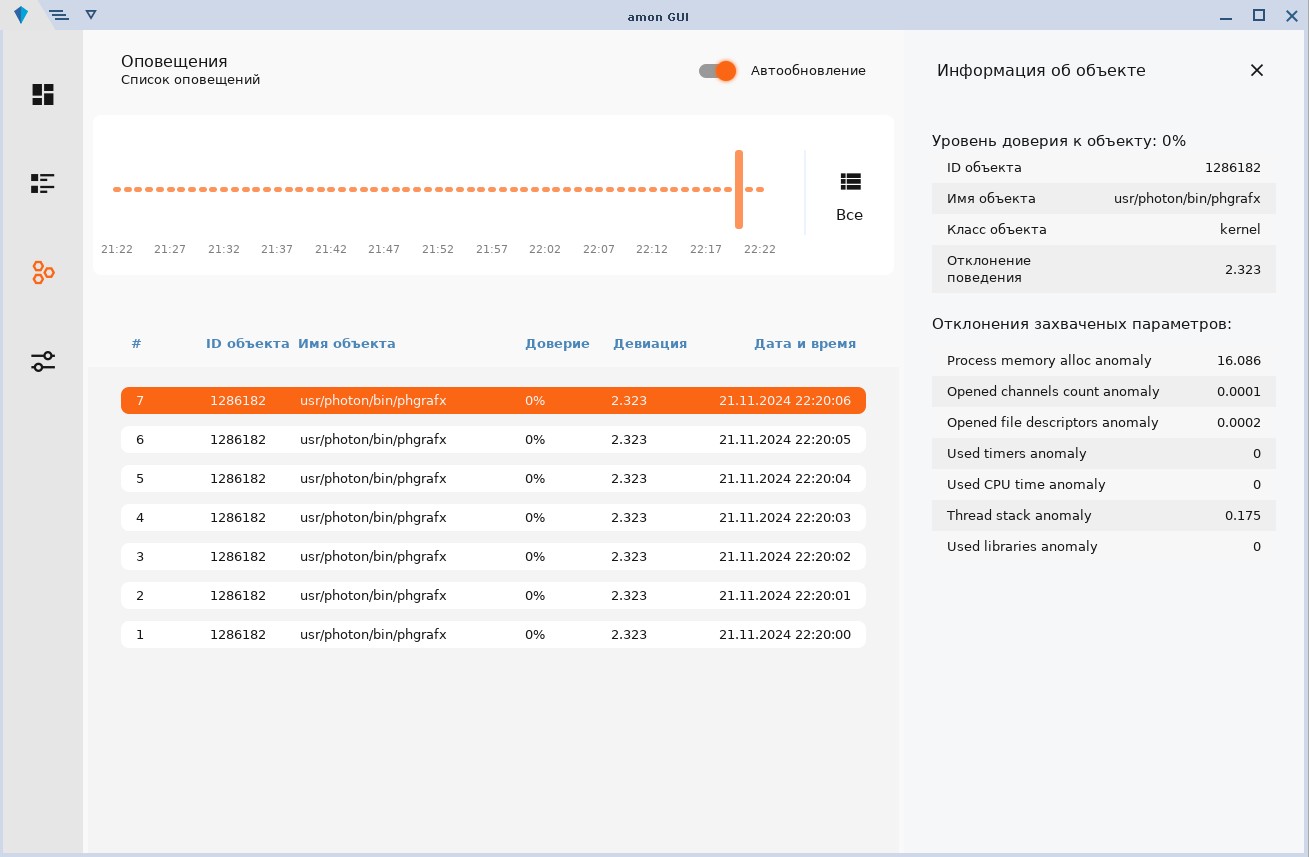Image resolution: width=1309 pixels, height=857 pixels.
Task: Click the 'Все' list icon
Action: [x=849, y=182]
